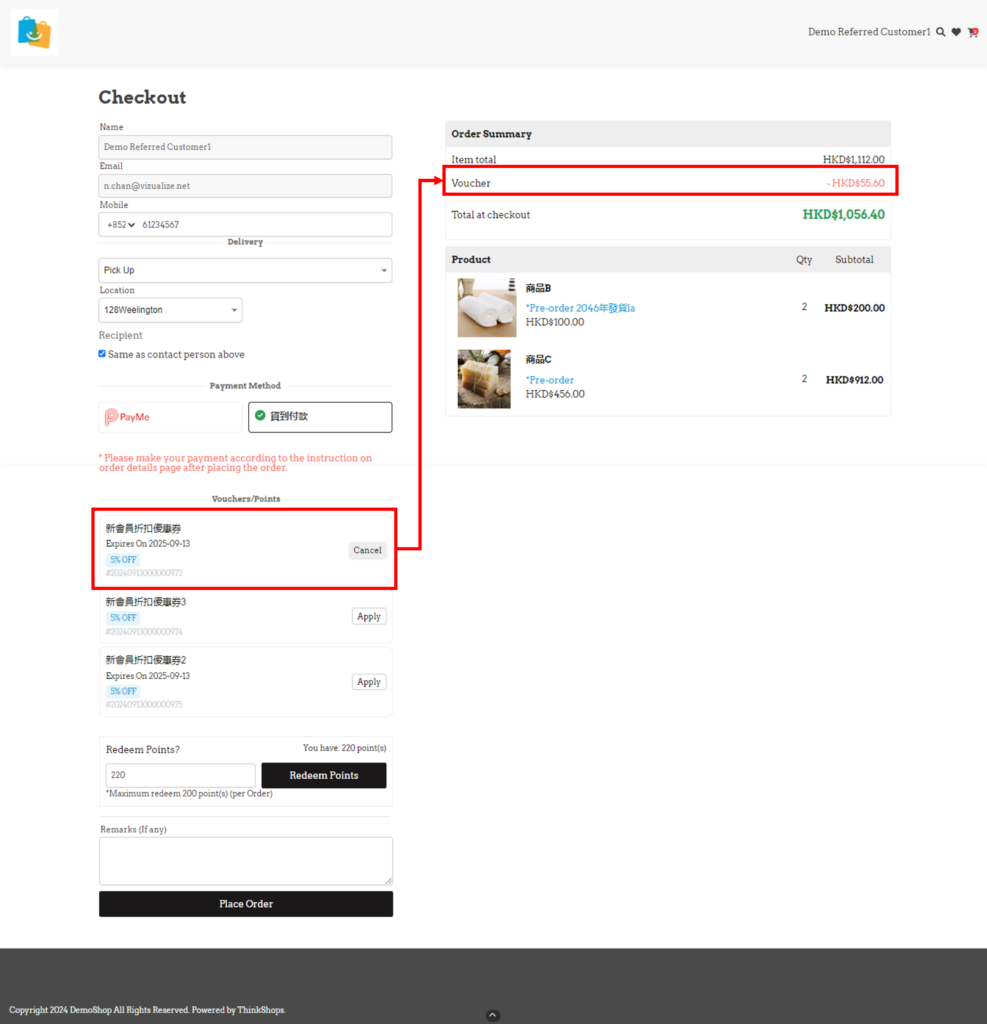Viewport: 987px width, 1024px height.
Task: Open wishlist via the heart icon
Action: pyautogui.click(x=956, y=32)
